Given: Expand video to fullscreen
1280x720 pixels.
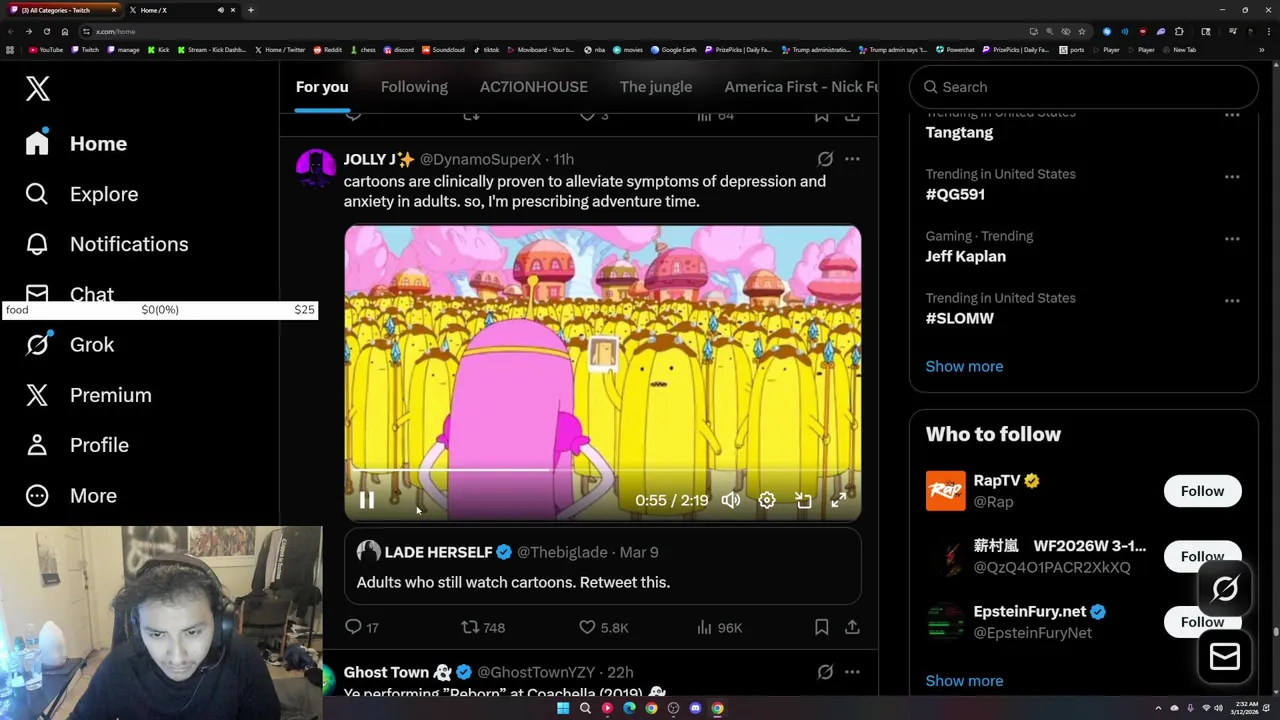Looking at the screenshot, I should click(839, 500).
